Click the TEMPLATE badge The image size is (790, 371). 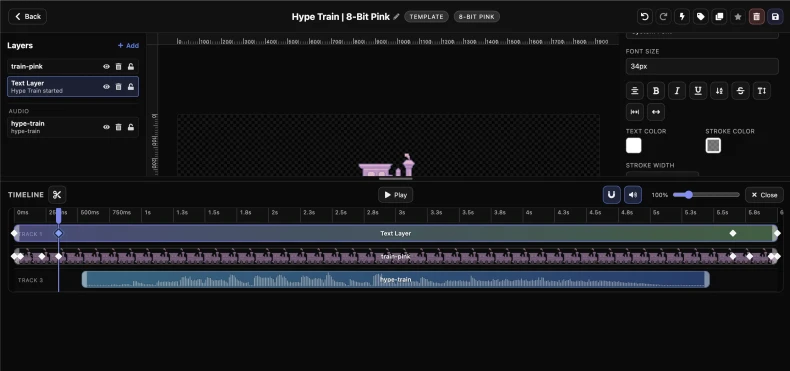(426, 17)
